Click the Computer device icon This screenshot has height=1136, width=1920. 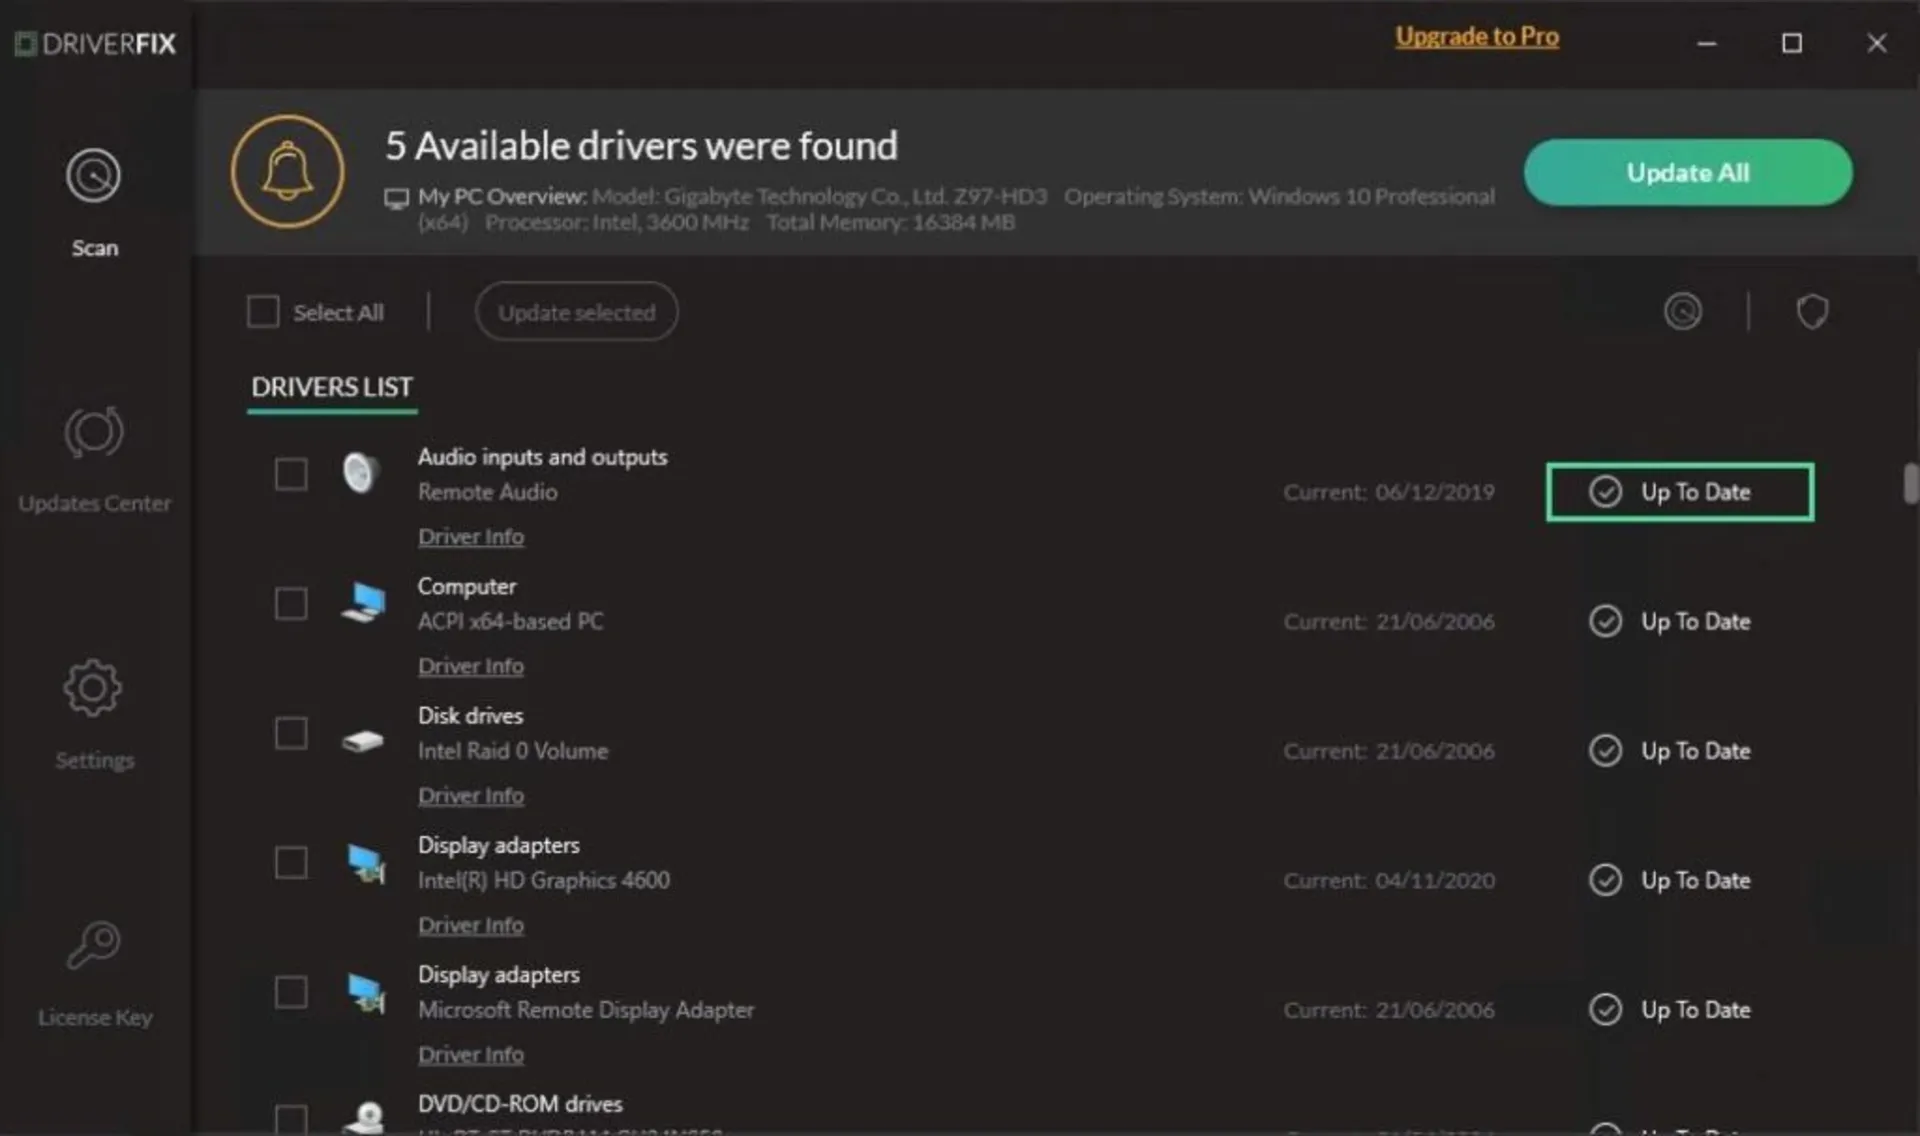(364, 602)
